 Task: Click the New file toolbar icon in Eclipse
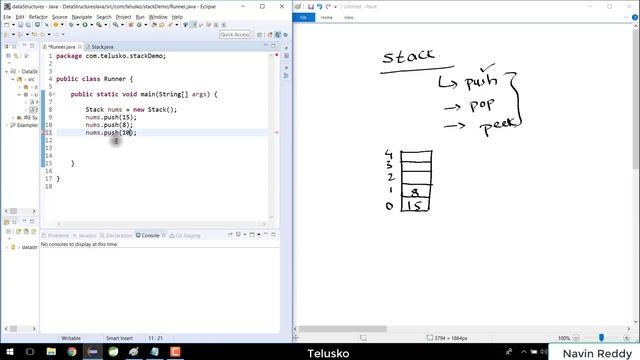(x=7, y=25)
